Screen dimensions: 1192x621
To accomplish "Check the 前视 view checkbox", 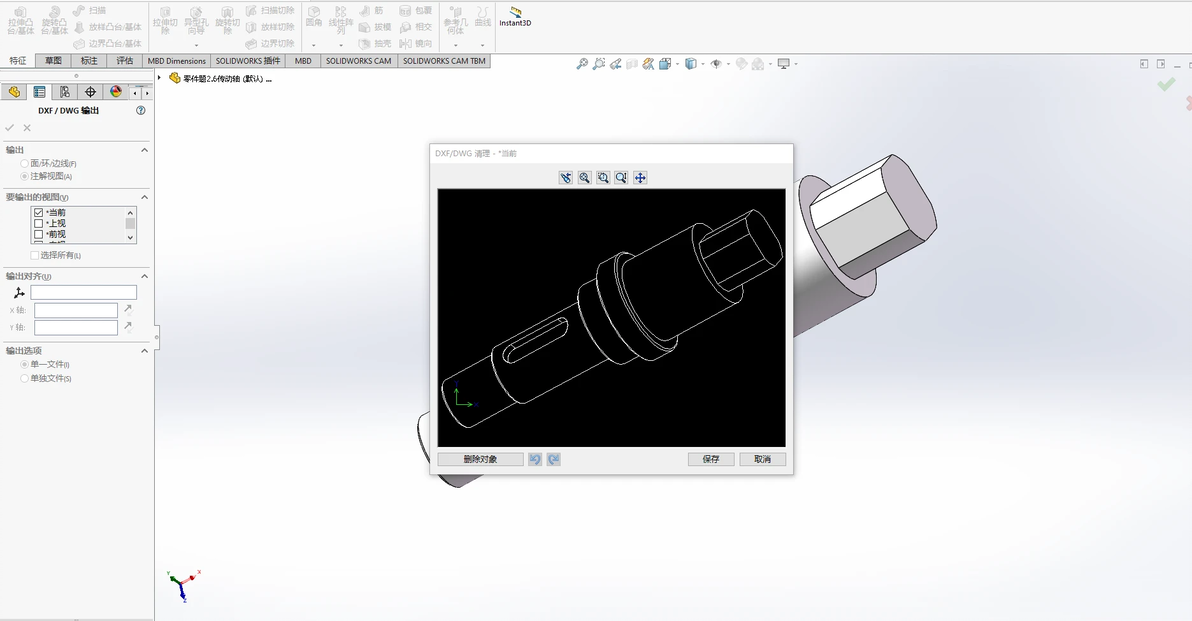I will pos(39,234).
